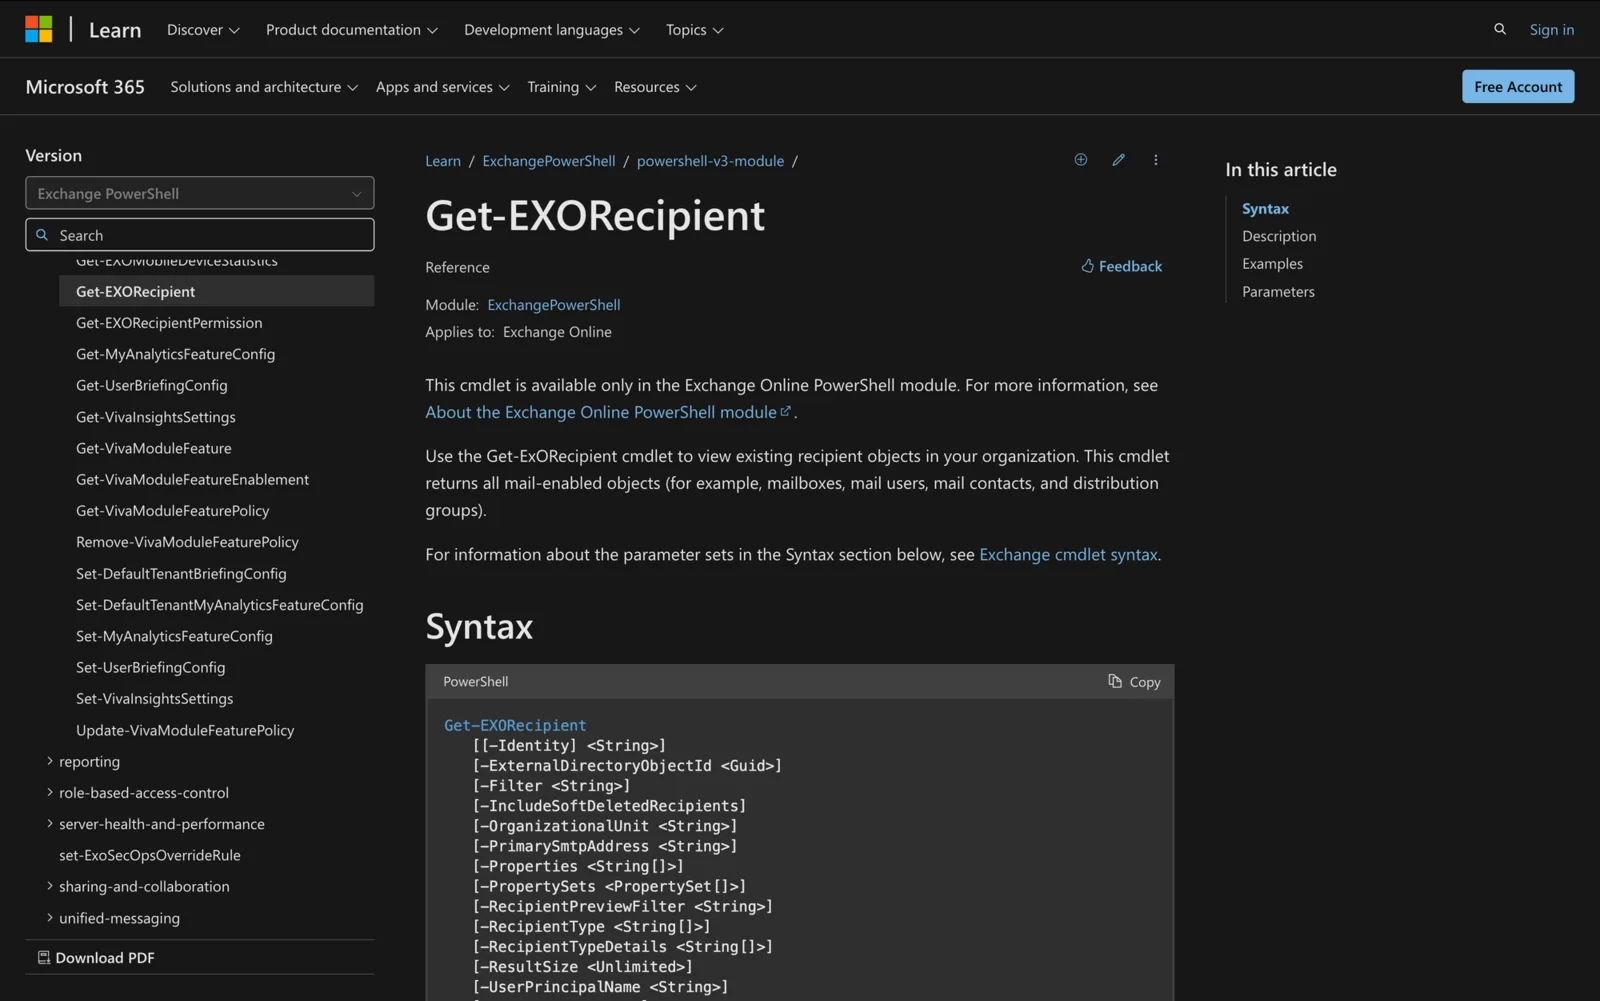This screenshot has width=1600, height=1001.
Task: Open Get-MyAnalyticsFeatureConfig page
Action: [175, 354]
